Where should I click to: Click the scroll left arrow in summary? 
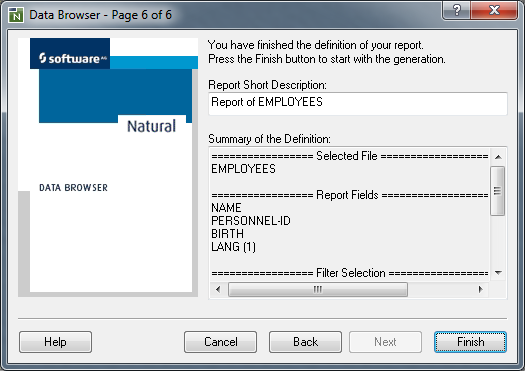point(218,289)
